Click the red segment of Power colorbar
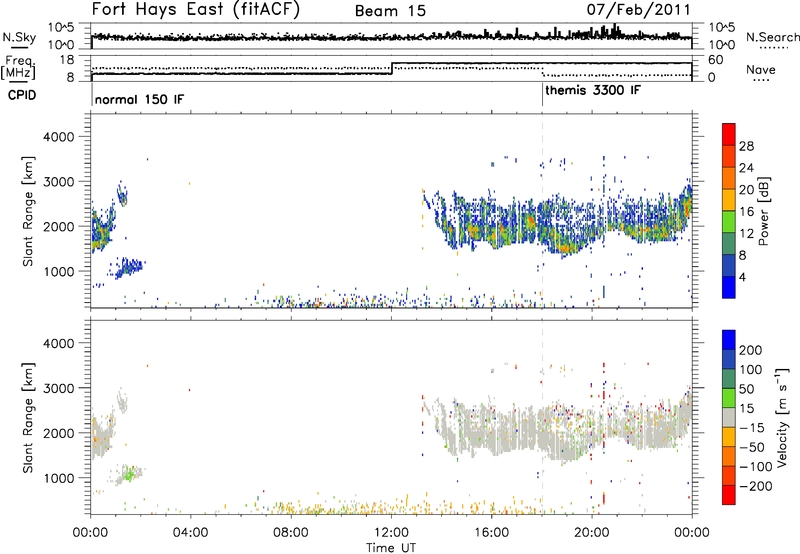800x554 pixels. point(729,135)
